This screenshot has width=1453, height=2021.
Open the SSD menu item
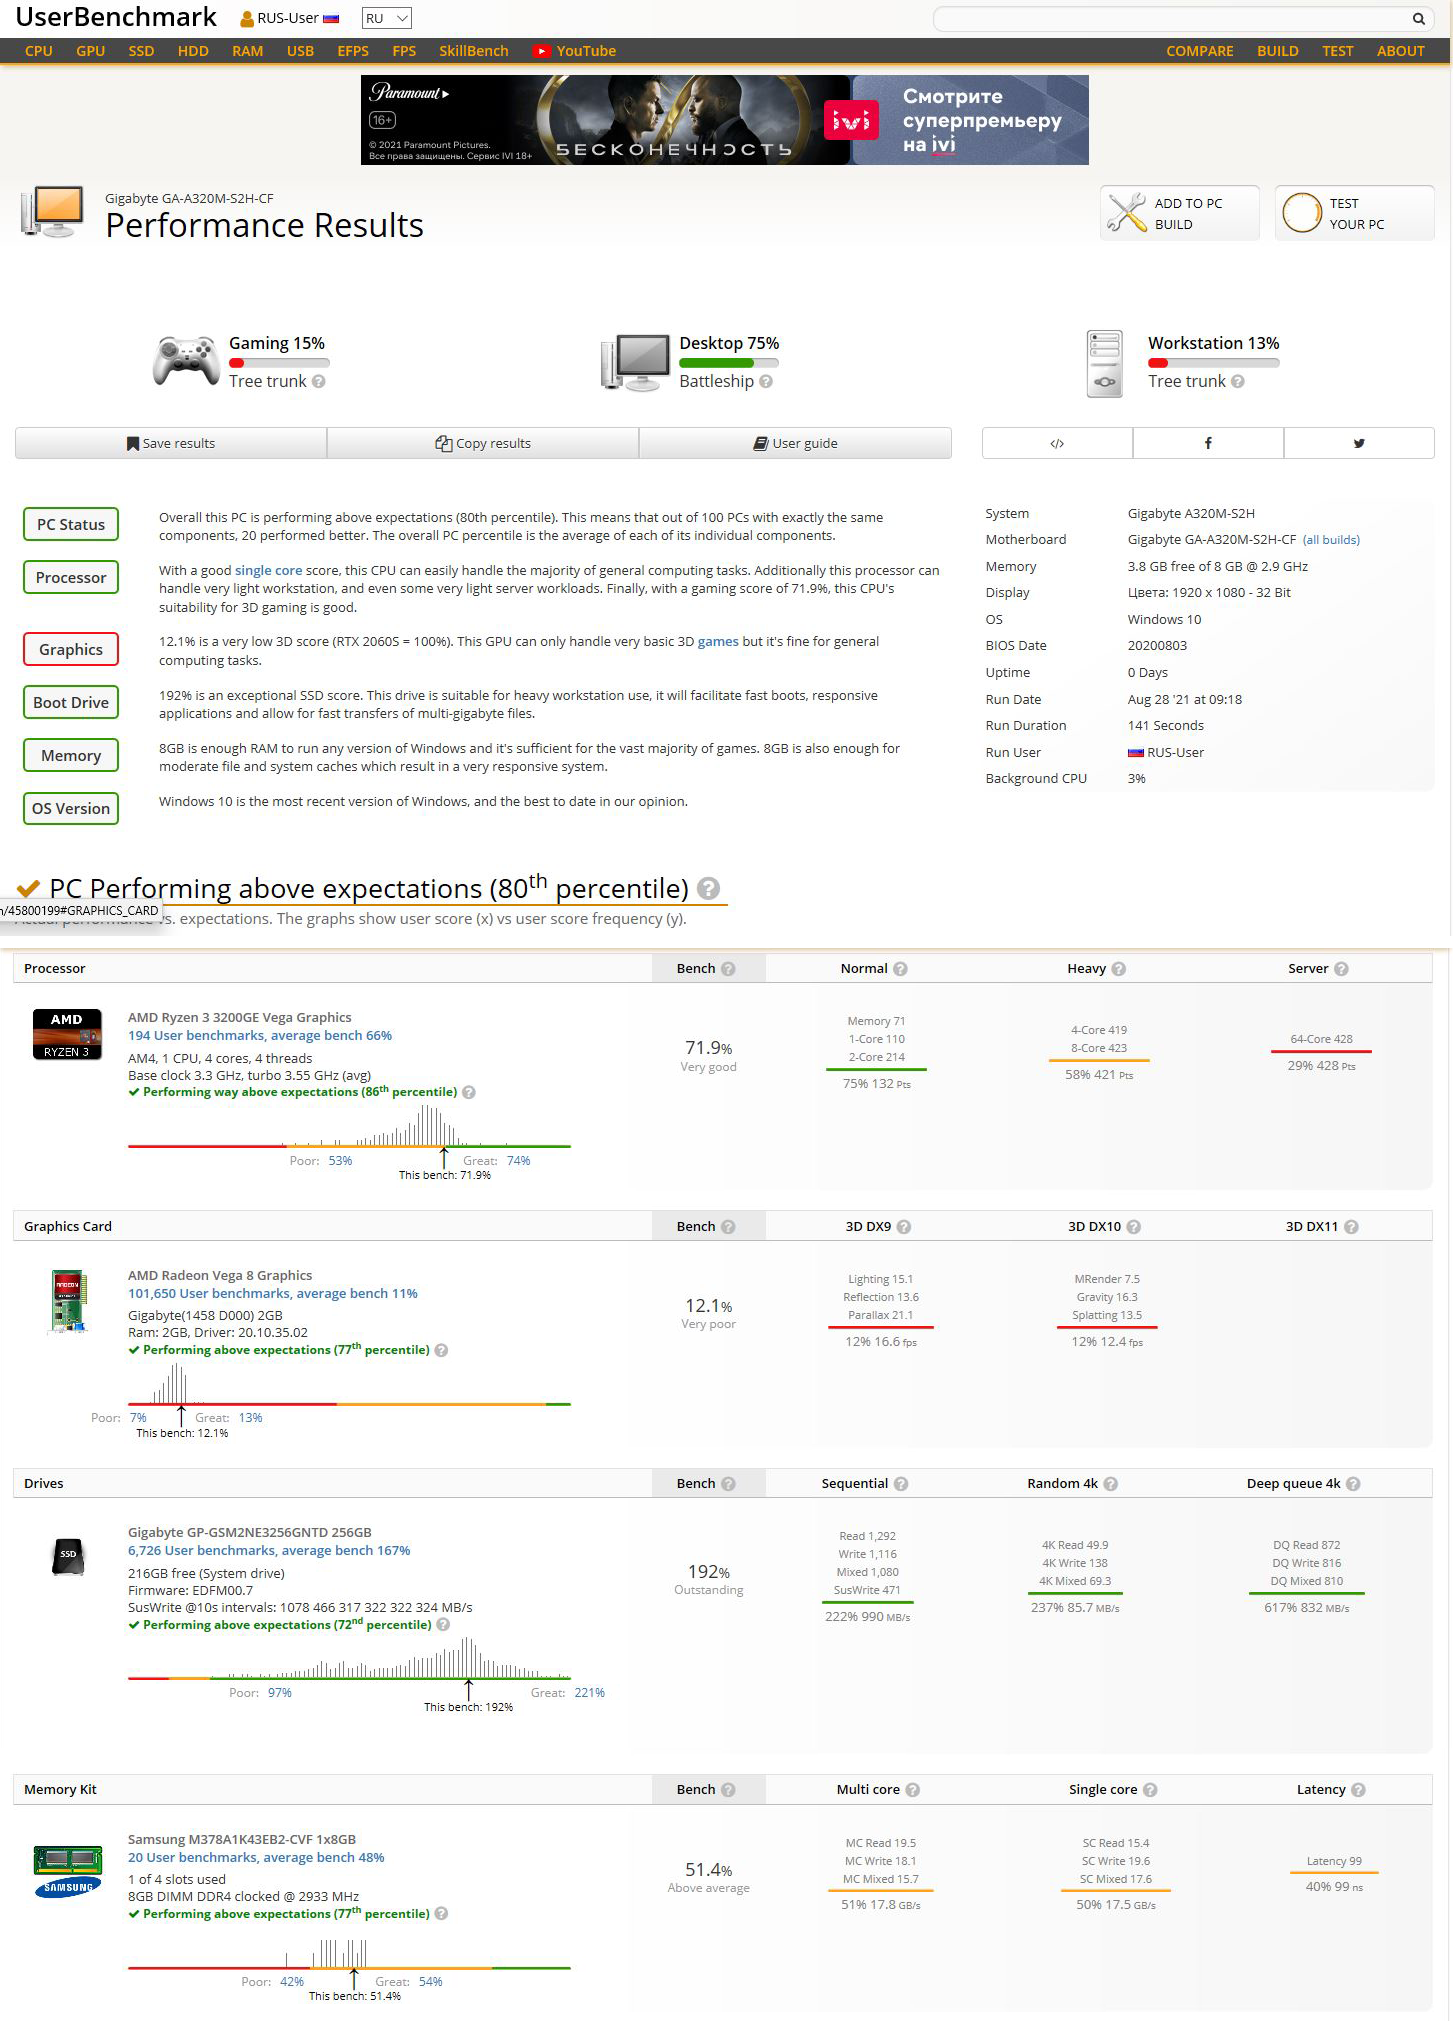(x=141, y=51)
